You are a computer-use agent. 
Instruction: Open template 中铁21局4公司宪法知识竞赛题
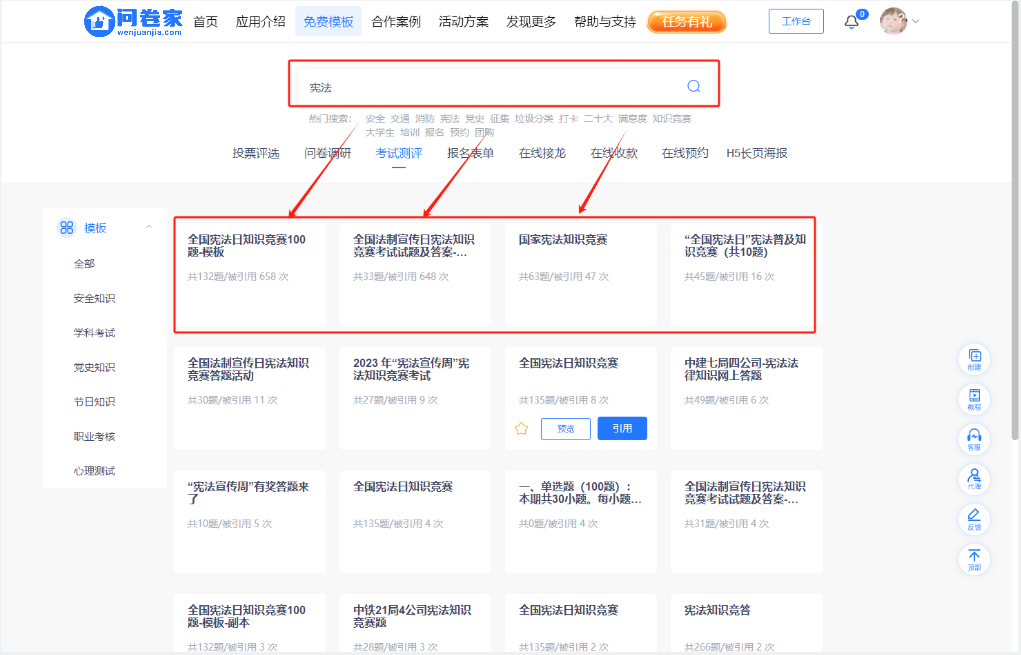[x=415, y=622]
